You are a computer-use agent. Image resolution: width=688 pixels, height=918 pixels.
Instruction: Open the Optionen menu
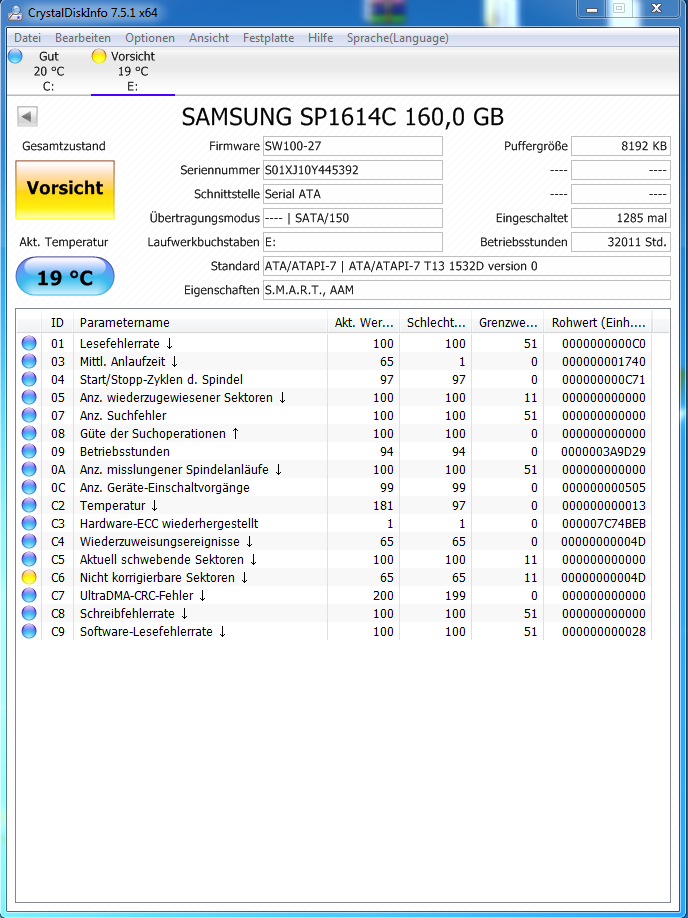point(150,38)
